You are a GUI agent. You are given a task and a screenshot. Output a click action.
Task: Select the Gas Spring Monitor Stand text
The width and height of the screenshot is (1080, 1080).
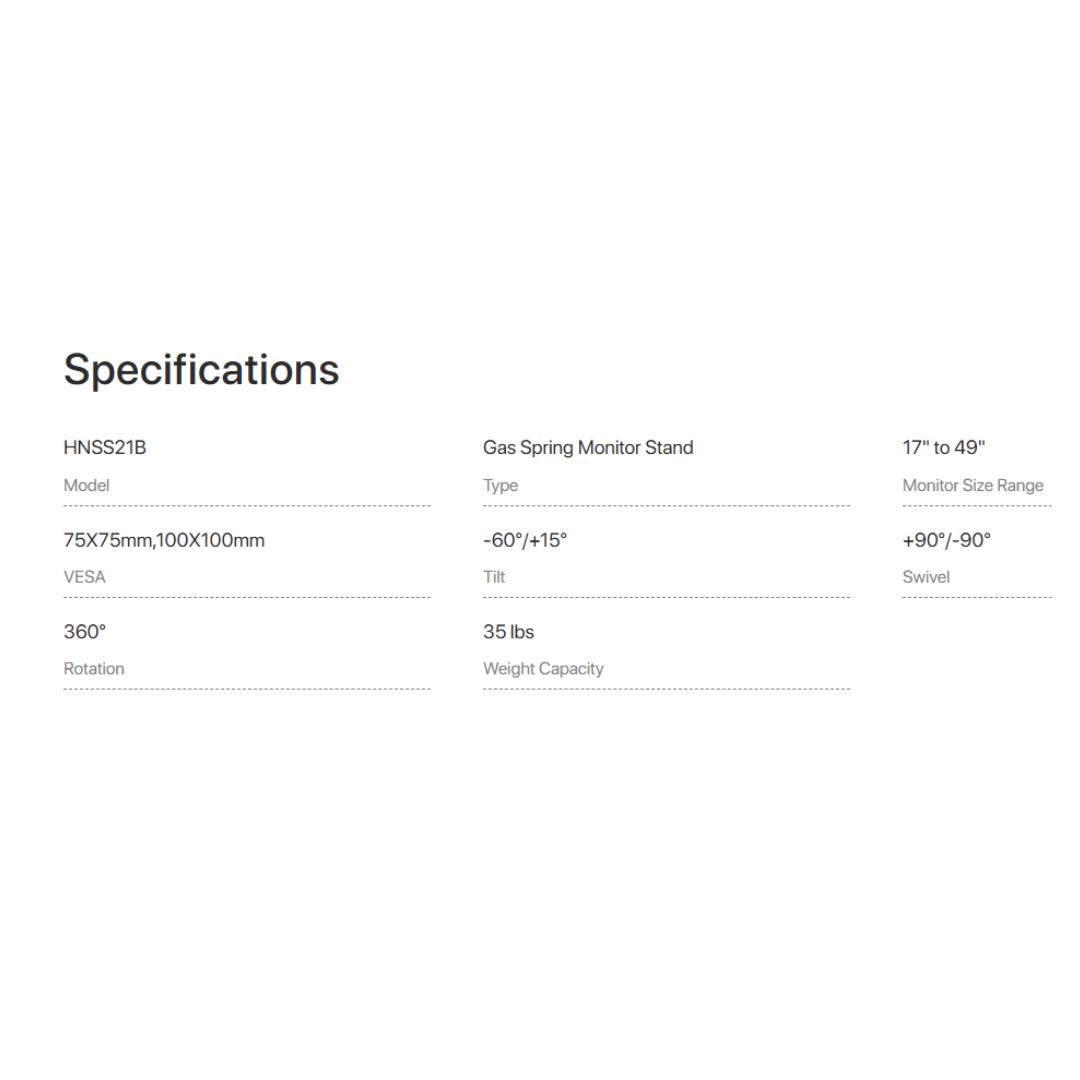tap(588, 448)
